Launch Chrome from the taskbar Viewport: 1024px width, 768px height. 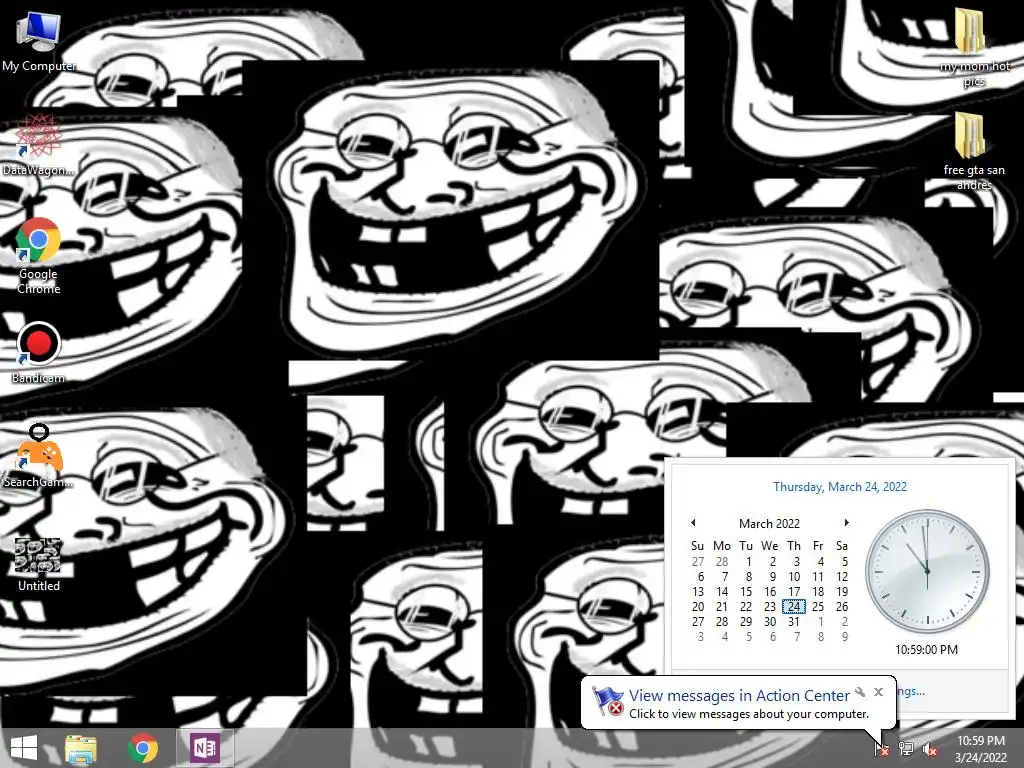[x=143, y=748]
